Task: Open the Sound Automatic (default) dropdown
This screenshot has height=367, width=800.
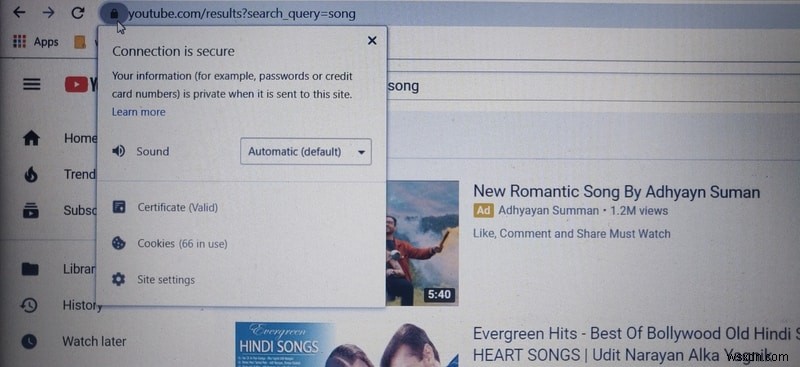Action: [306, 152]
